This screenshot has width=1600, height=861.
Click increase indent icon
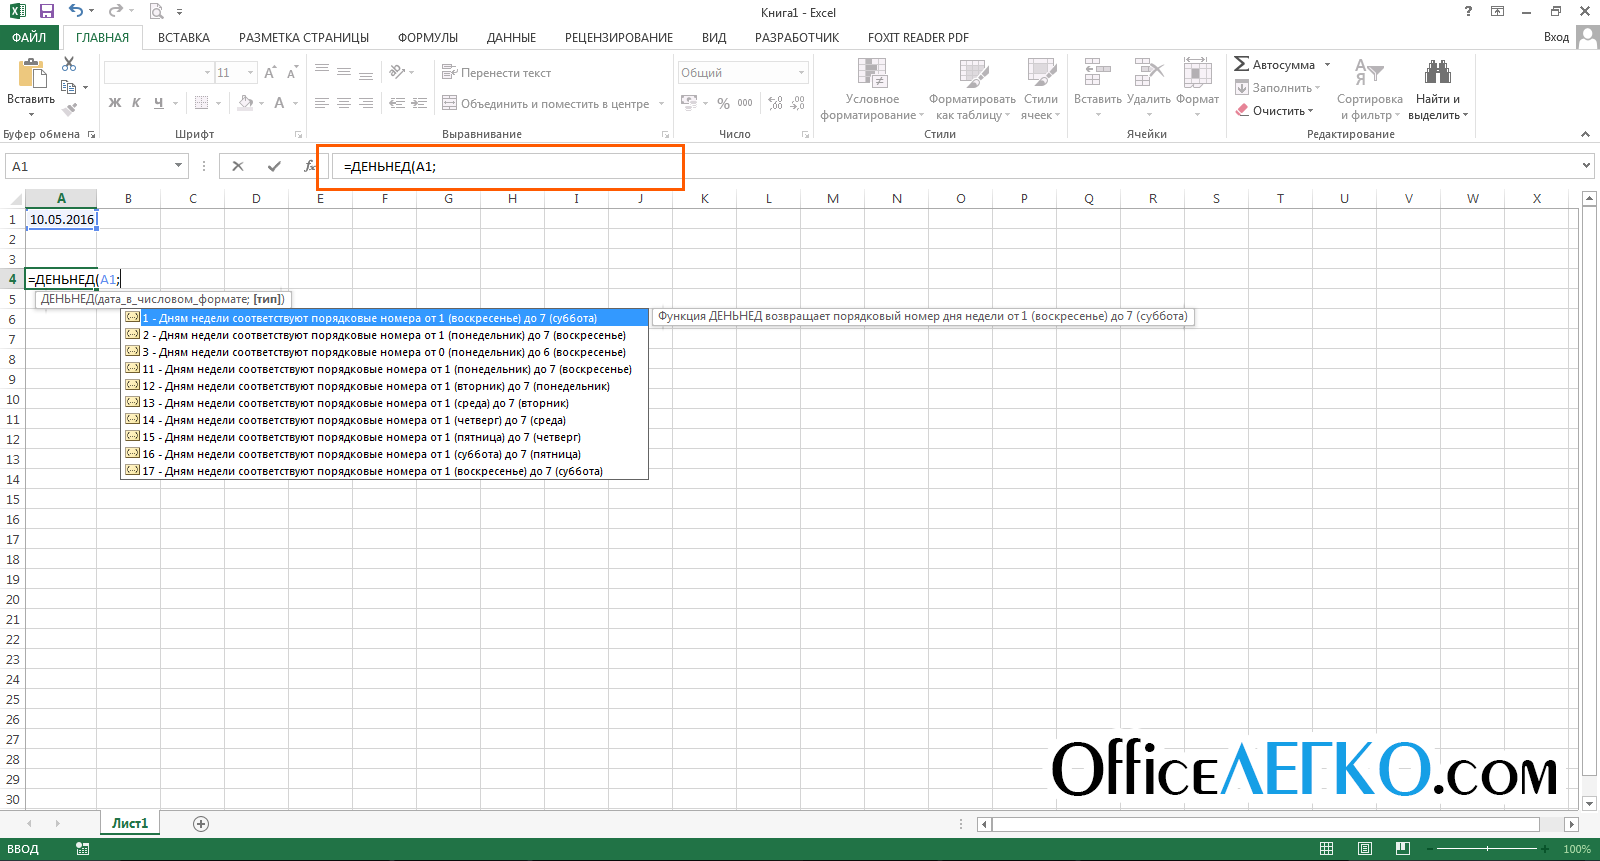tap(420, 103)
